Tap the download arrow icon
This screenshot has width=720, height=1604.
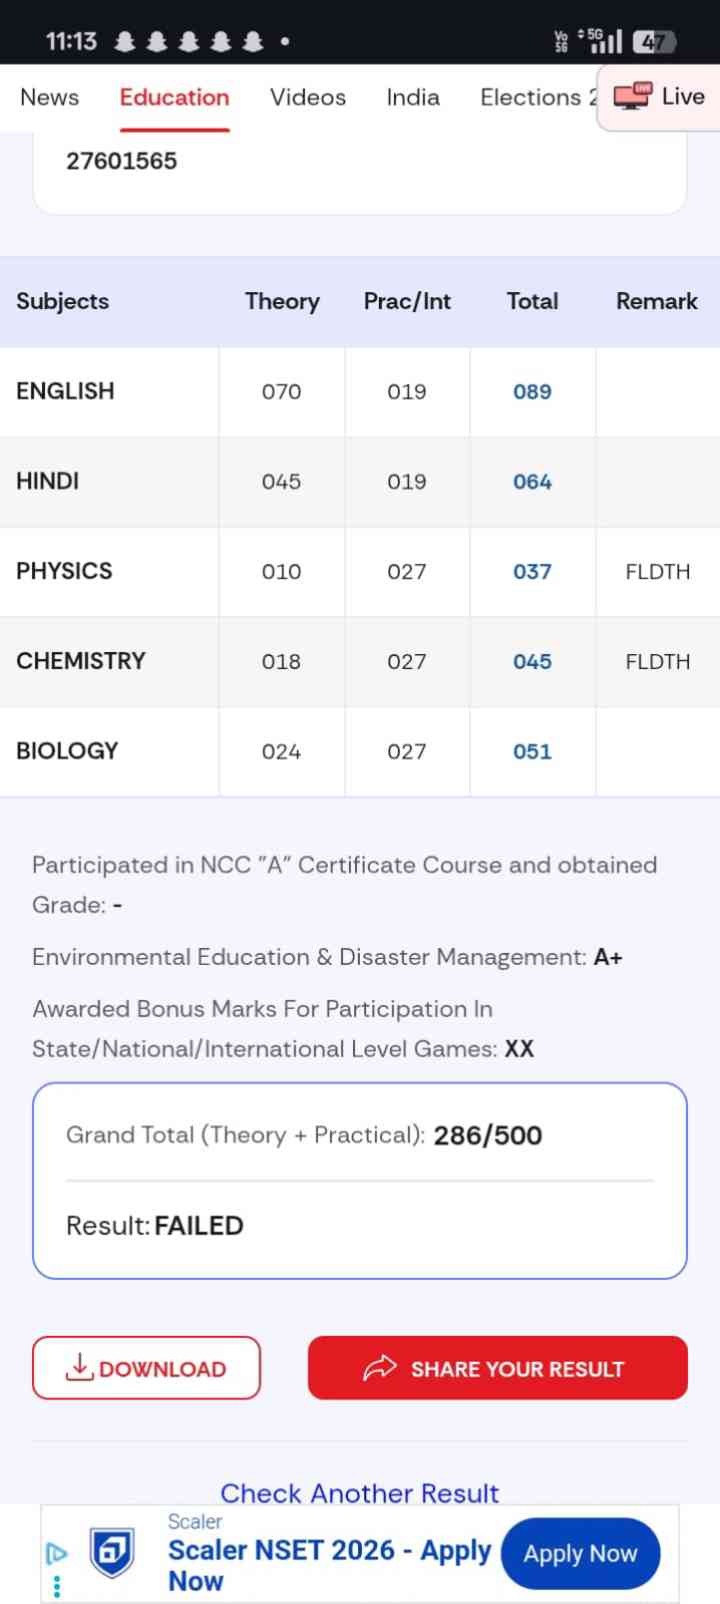79,1367
